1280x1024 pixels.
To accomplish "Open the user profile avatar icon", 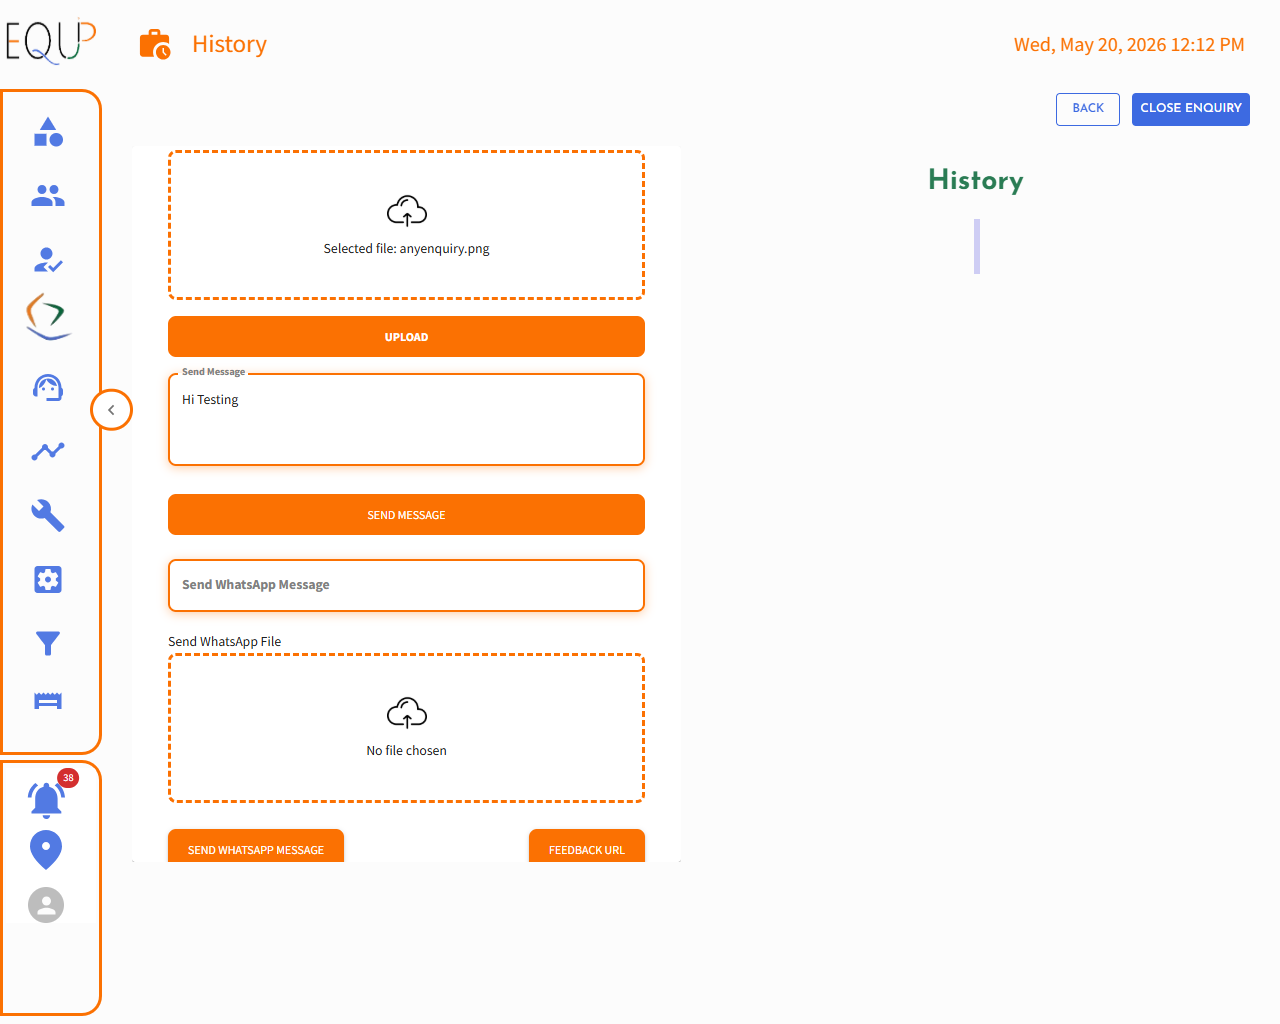I will click(46, 905).
